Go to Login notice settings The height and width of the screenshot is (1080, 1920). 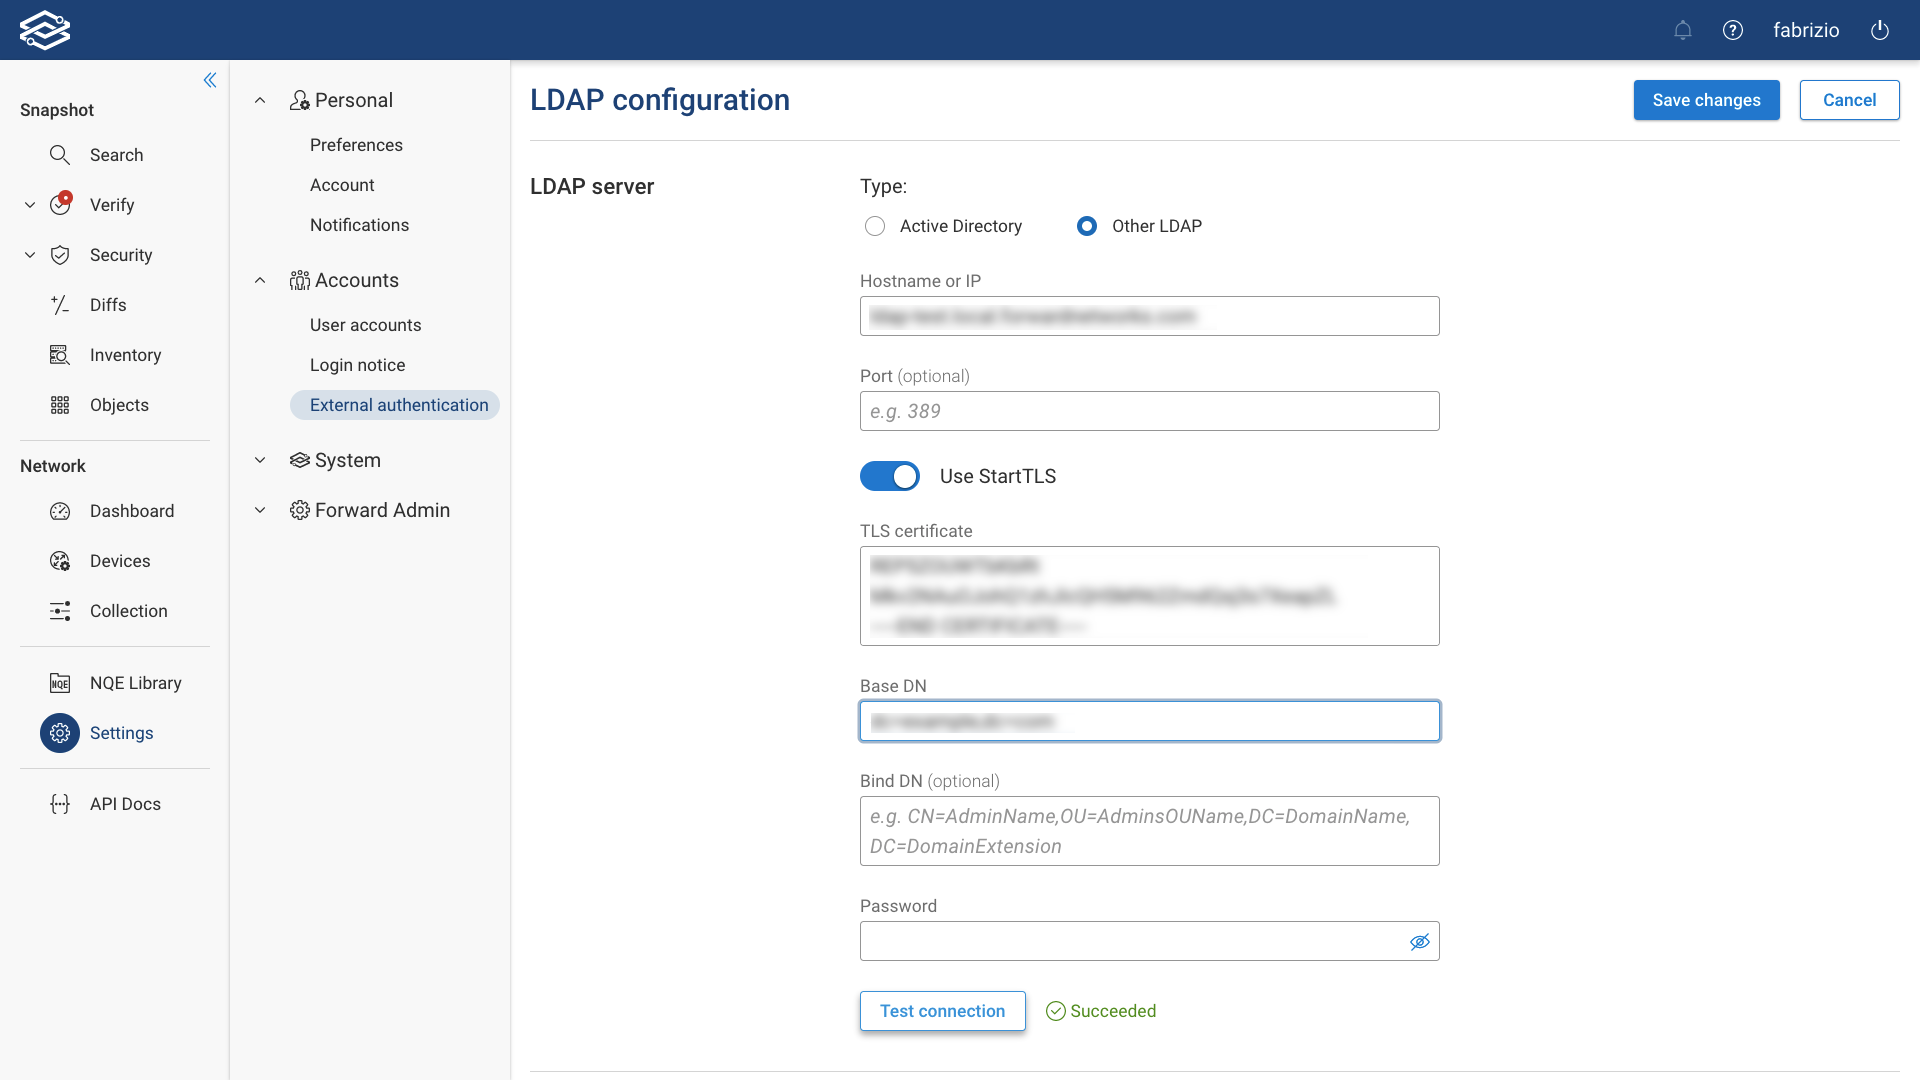[x=357, y=365]
